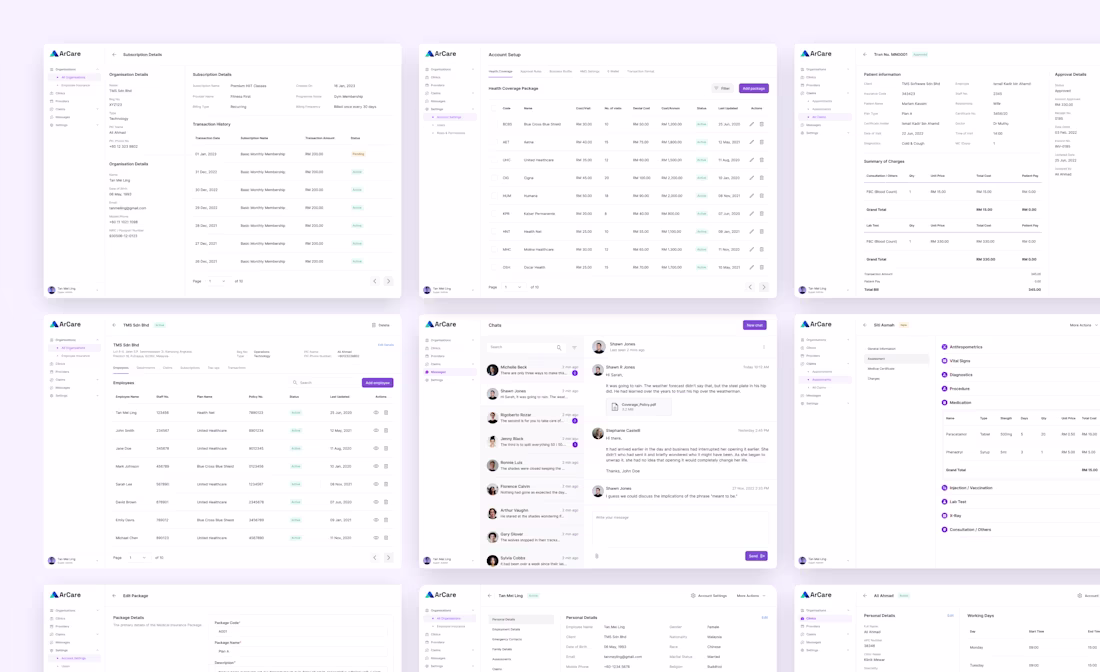Screen dimensions: 1100x672
Task: Go to the next page of Transaction History
Action: tap(388, 281)
